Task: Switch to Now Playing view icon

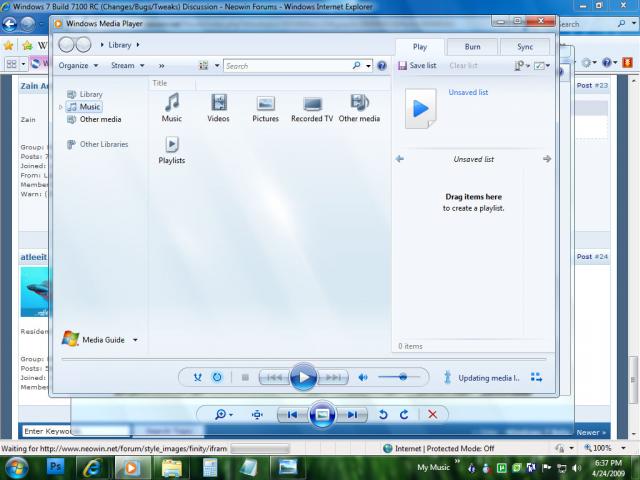Action: (x=536, y=377)
